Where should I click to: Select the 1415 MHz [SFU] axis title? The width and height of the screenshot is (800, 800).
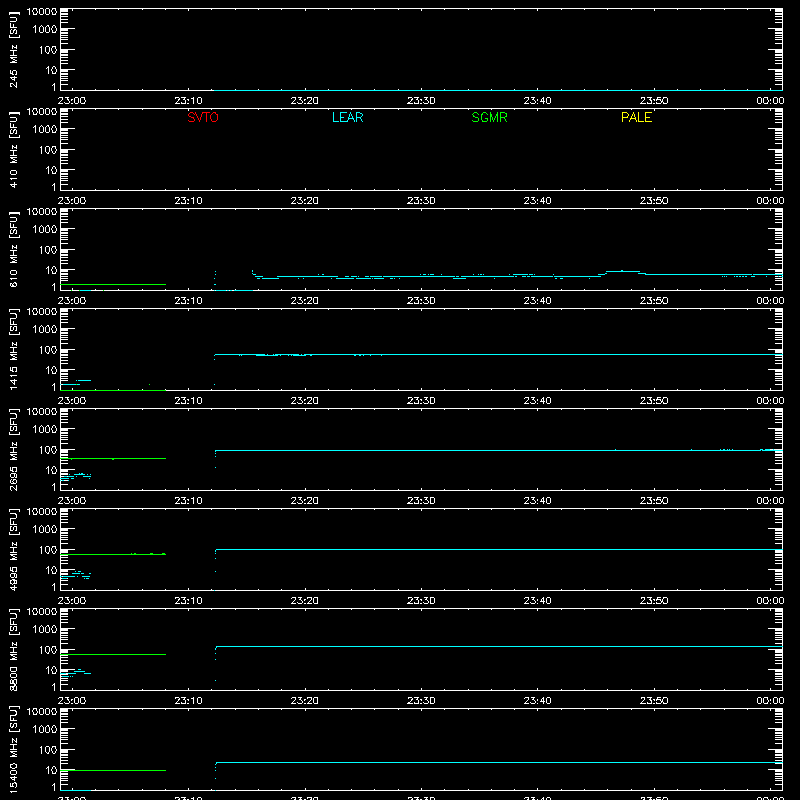point(13,349)
